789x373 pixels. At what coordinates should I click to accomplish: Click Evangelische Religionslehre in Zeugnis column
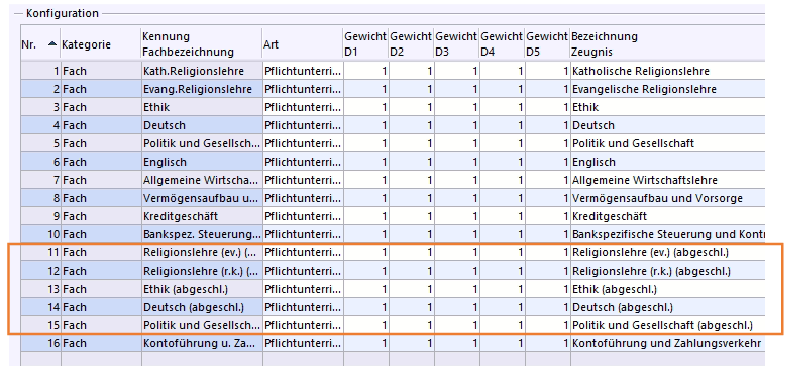pyautogui.click(x=667, y=90)
